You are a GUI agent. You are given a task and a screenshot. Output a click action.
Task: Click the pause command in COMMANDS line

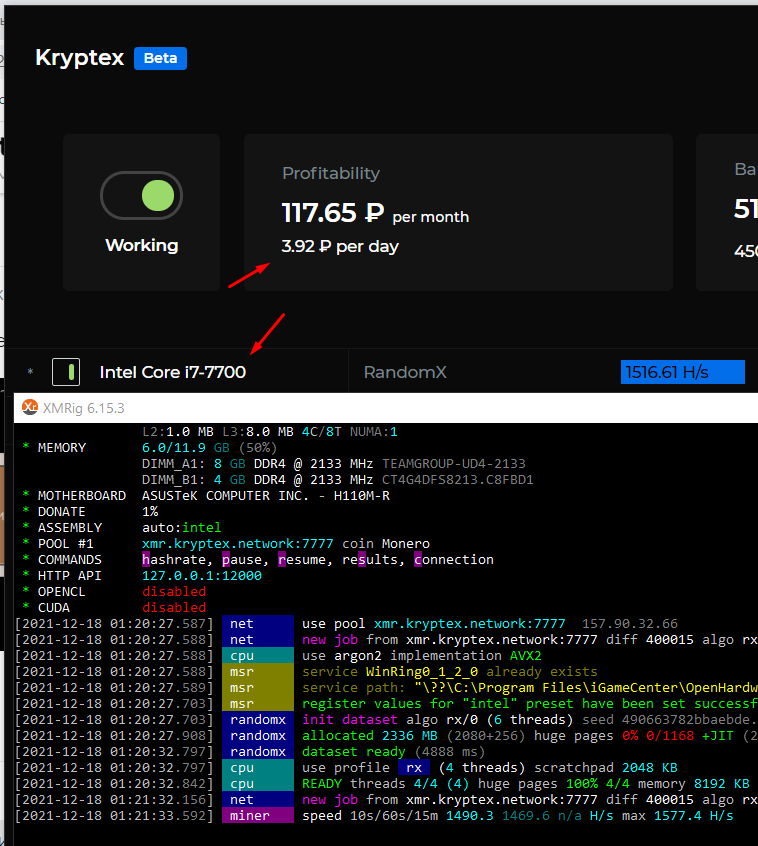click(242, 560)
